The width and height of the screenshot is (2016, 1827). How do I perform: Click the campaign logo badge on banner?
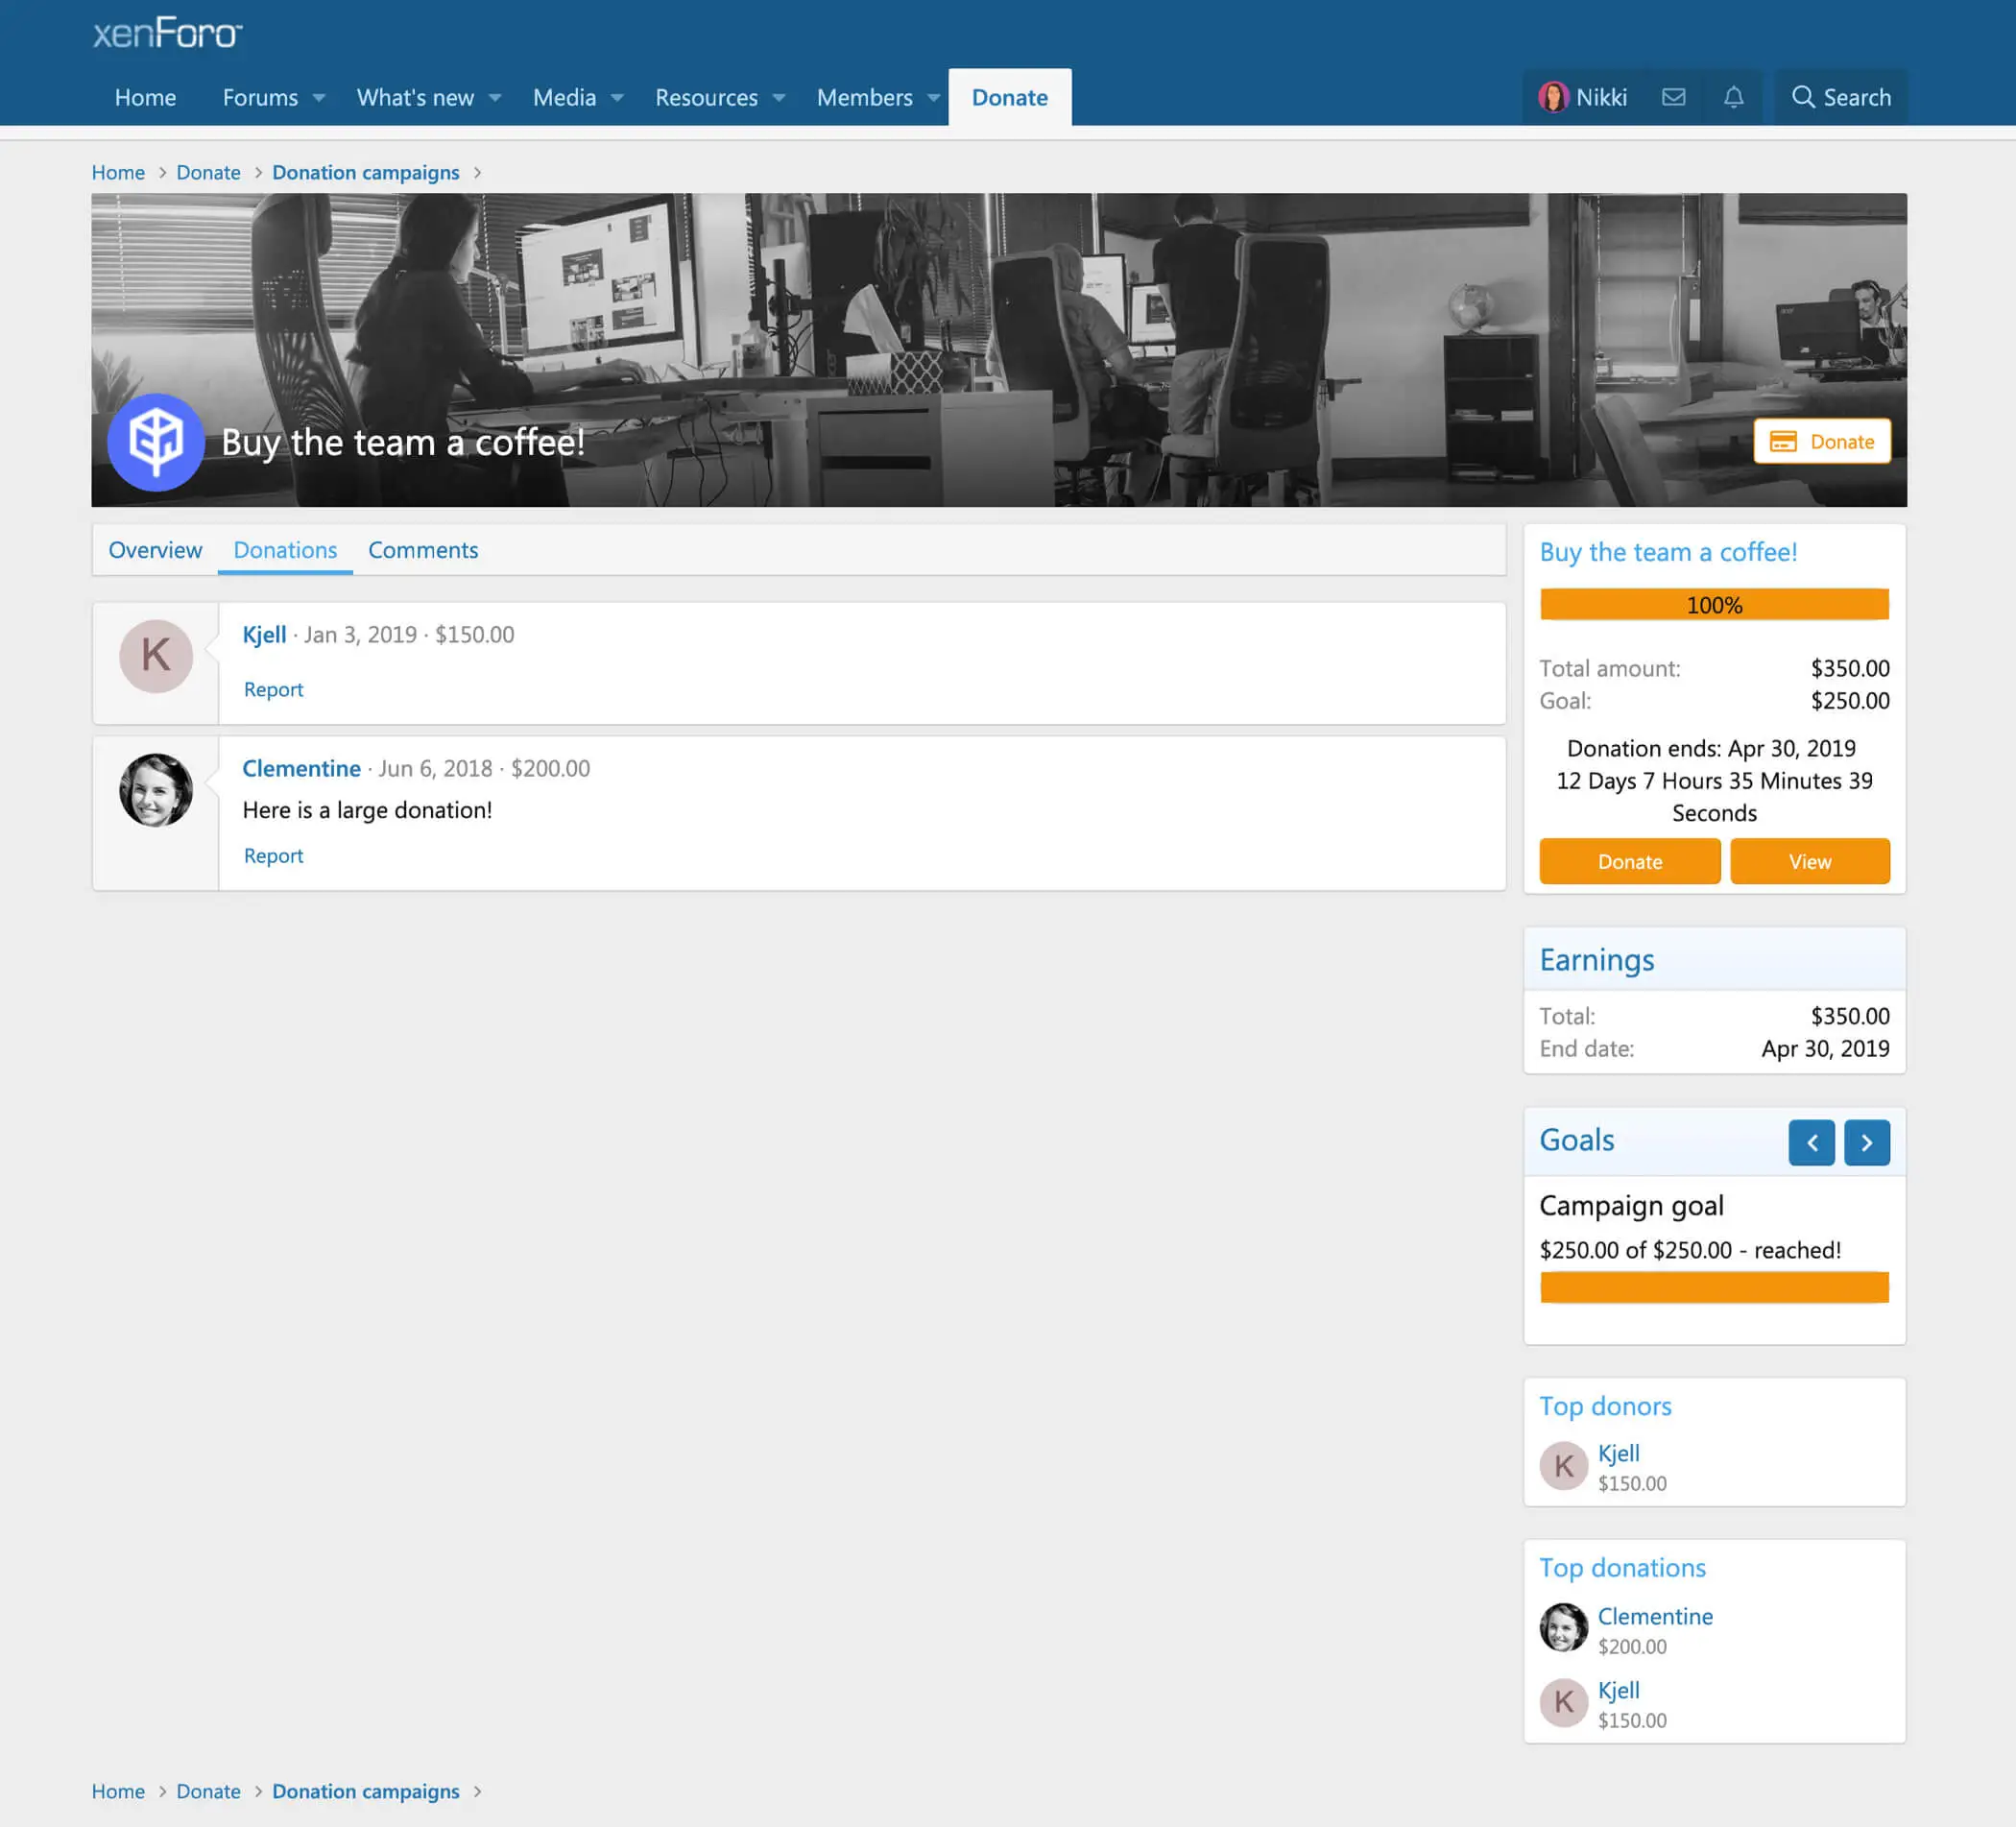click(x=156, y=442)
